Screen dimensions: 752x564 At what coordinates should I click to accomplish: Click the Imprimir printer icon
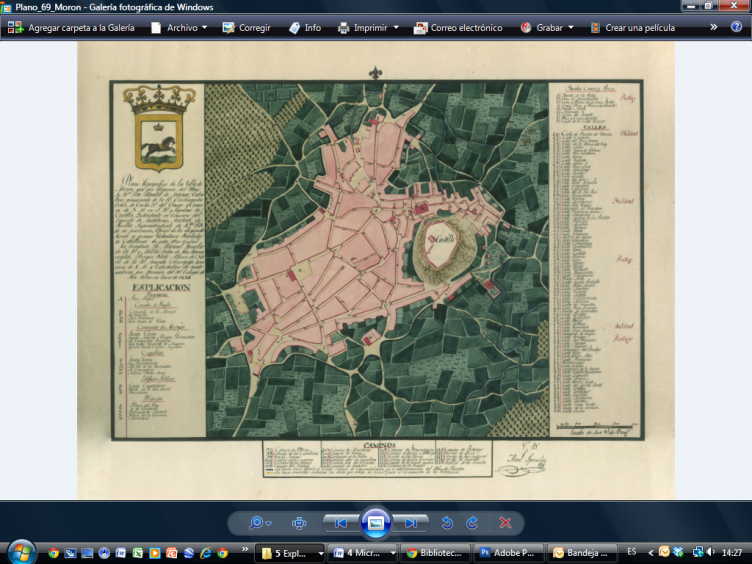click(x=343, y=28)
